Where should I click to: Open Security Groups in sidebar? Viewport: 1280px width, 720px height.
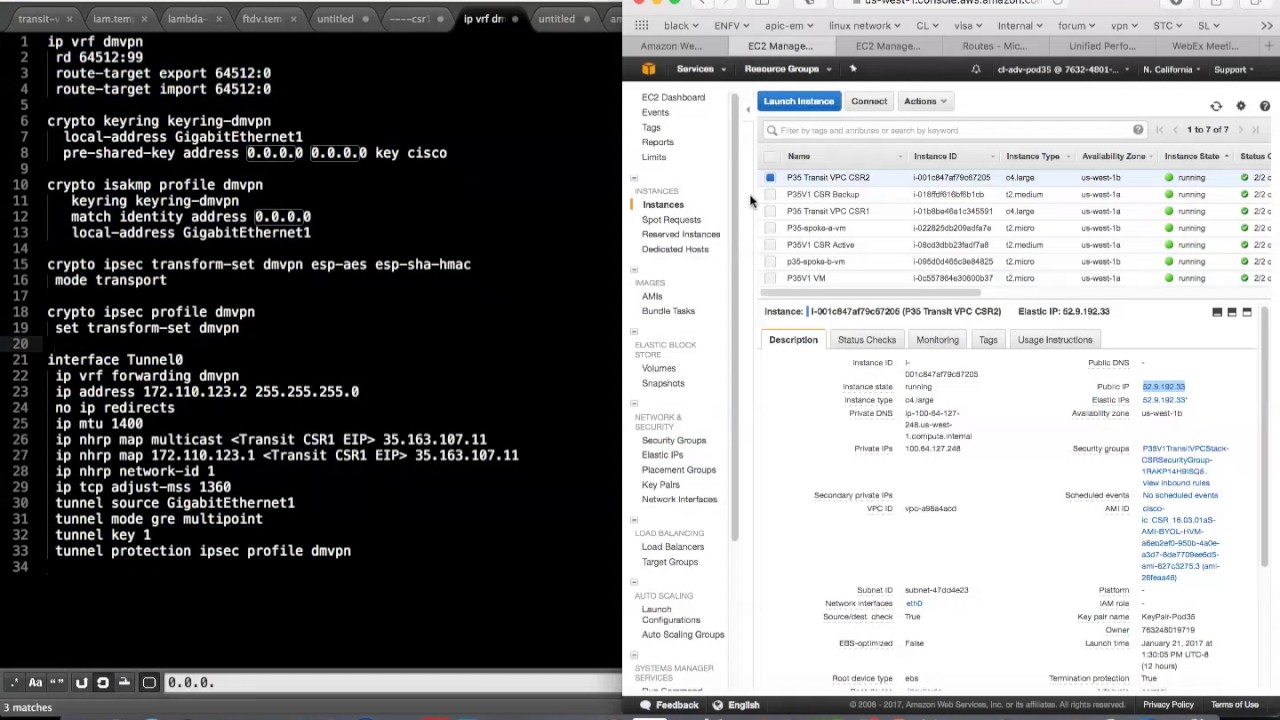coord(674,440)
